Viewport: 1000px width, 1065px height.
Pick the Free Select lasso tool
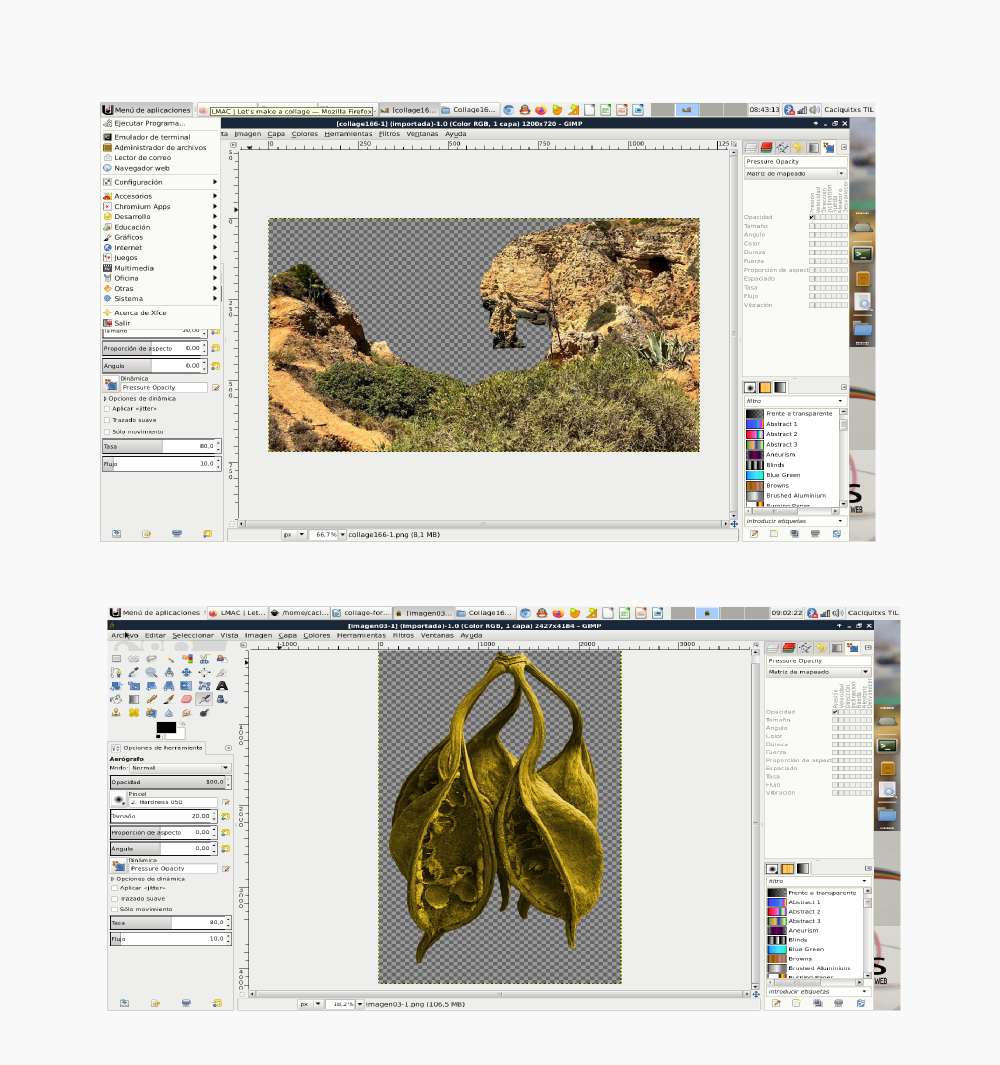[x=151, y=658]
